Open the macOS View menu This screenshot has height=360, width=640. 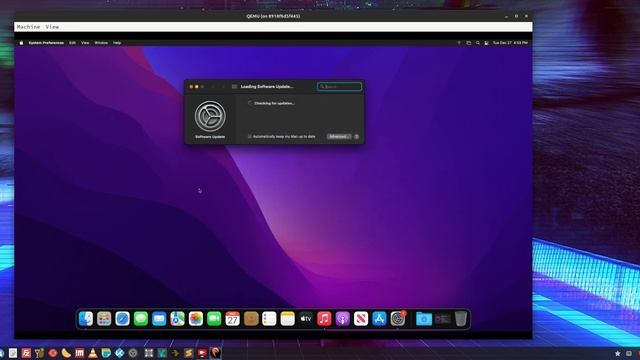[x=85, y=43]
